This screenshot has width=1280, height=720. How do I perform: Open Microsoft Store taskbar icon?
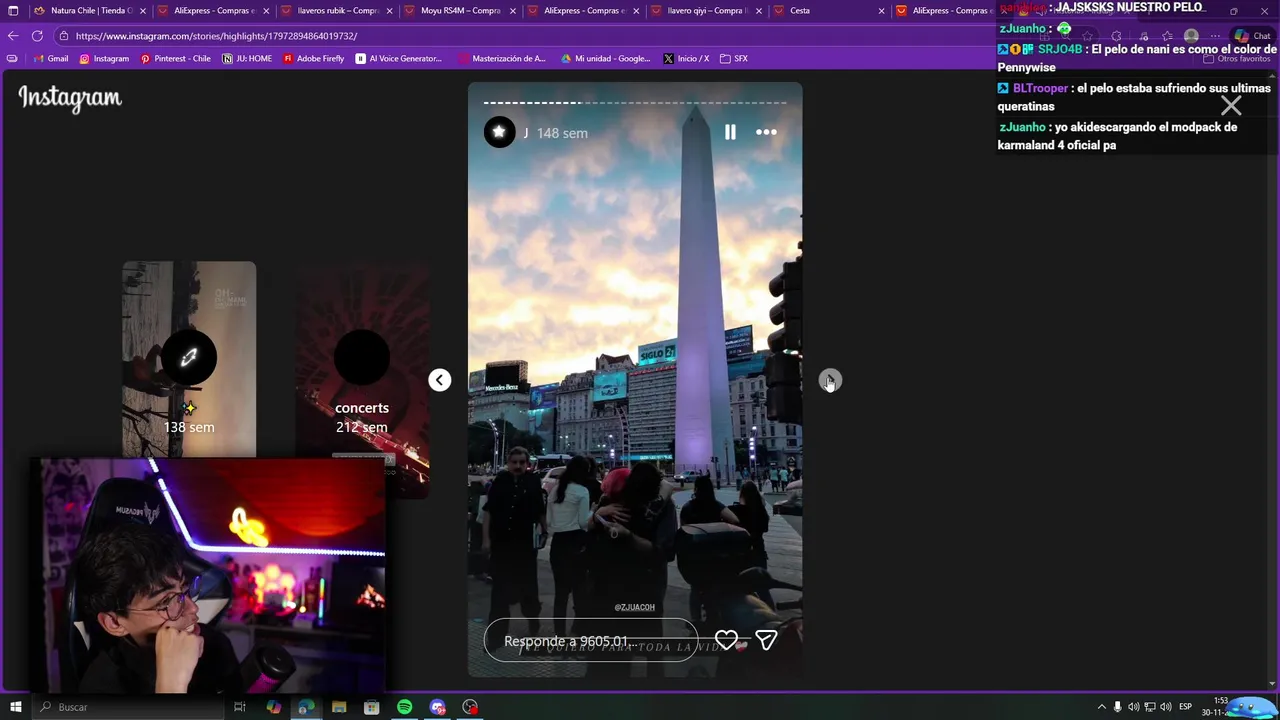(371, 707)
